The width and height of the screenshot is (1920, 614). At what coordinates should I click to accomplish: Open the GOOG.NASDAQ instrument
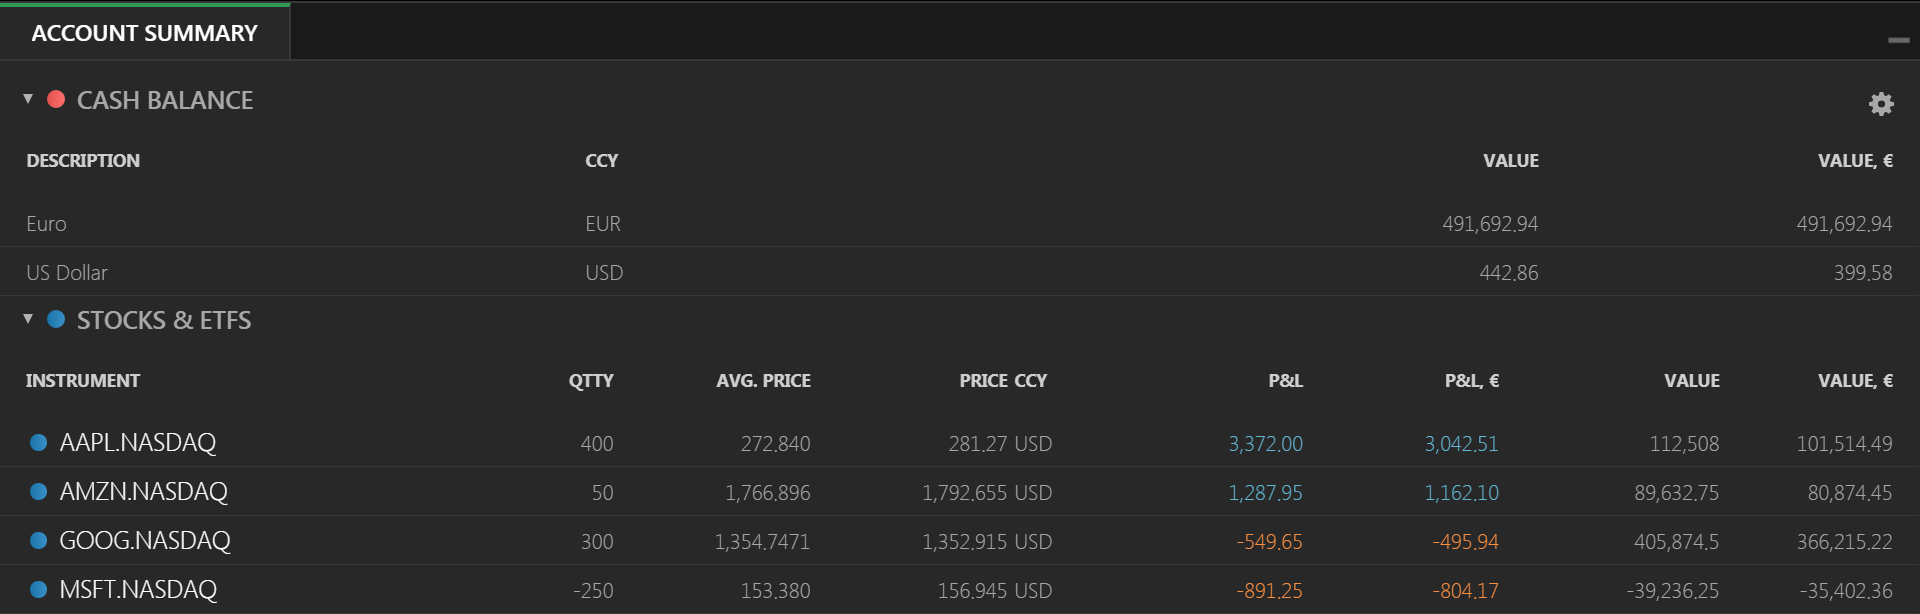point(145,540)
